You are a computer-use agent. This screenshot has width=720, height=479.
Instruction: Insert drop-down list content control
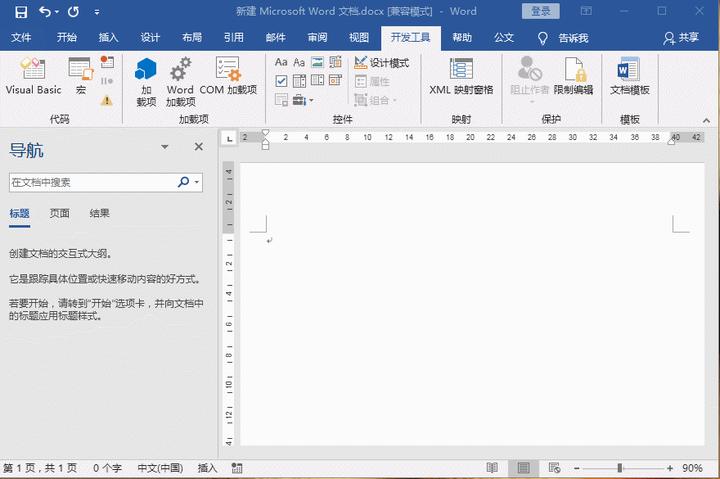317,81
